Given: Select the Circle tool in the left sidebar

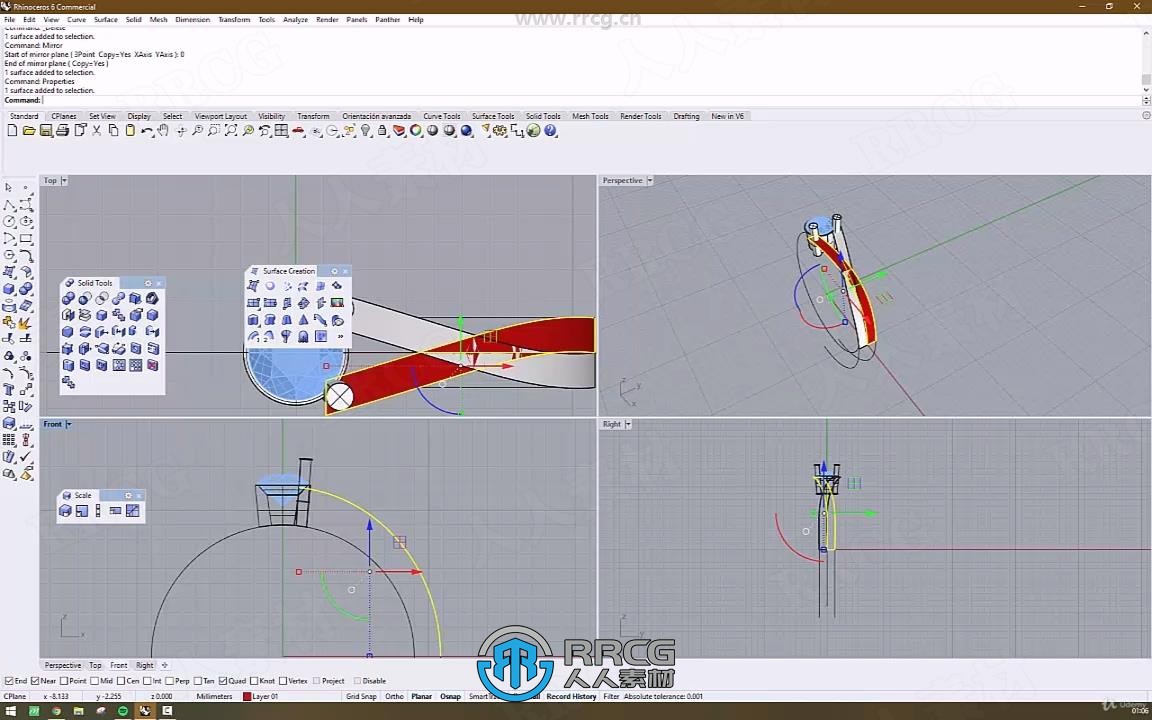Looking at the screenshot, I should tap(9, 221).
